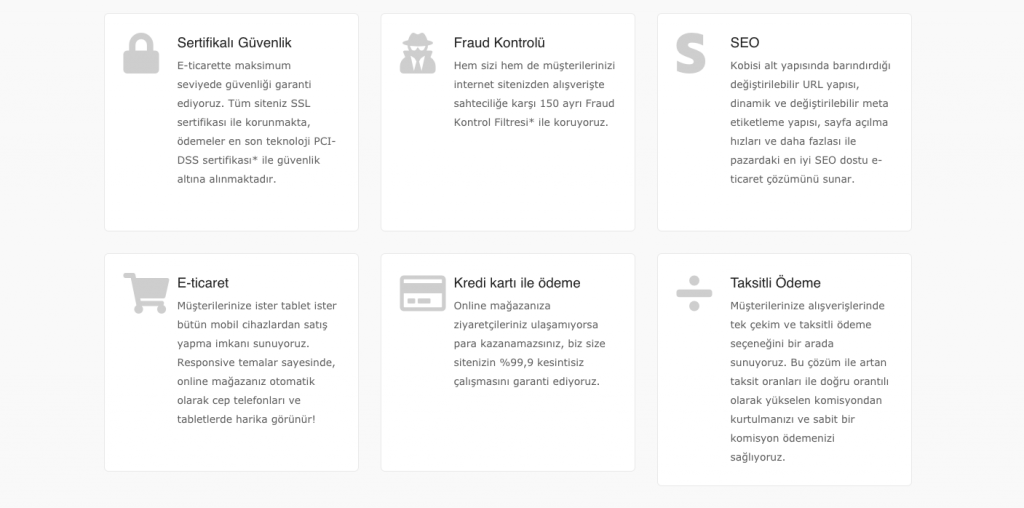Click the Taksitli Ödeme division icon
This screenshot has width=1024, height=508.
[694, 293]
